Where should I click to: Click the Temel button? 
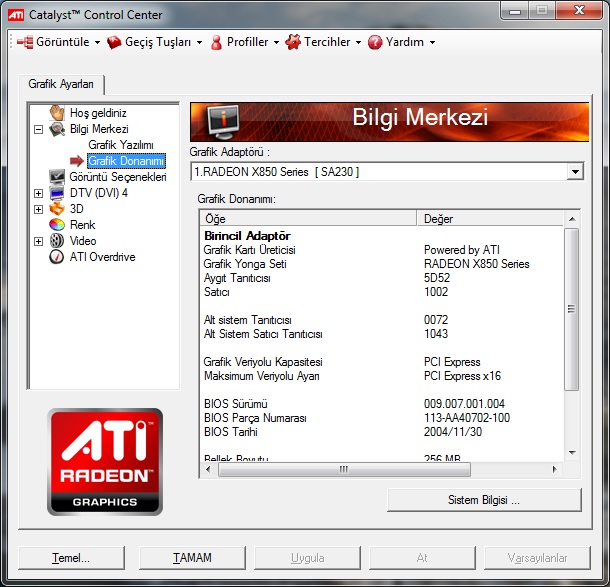pyautogui.click(x=72, y=558)
